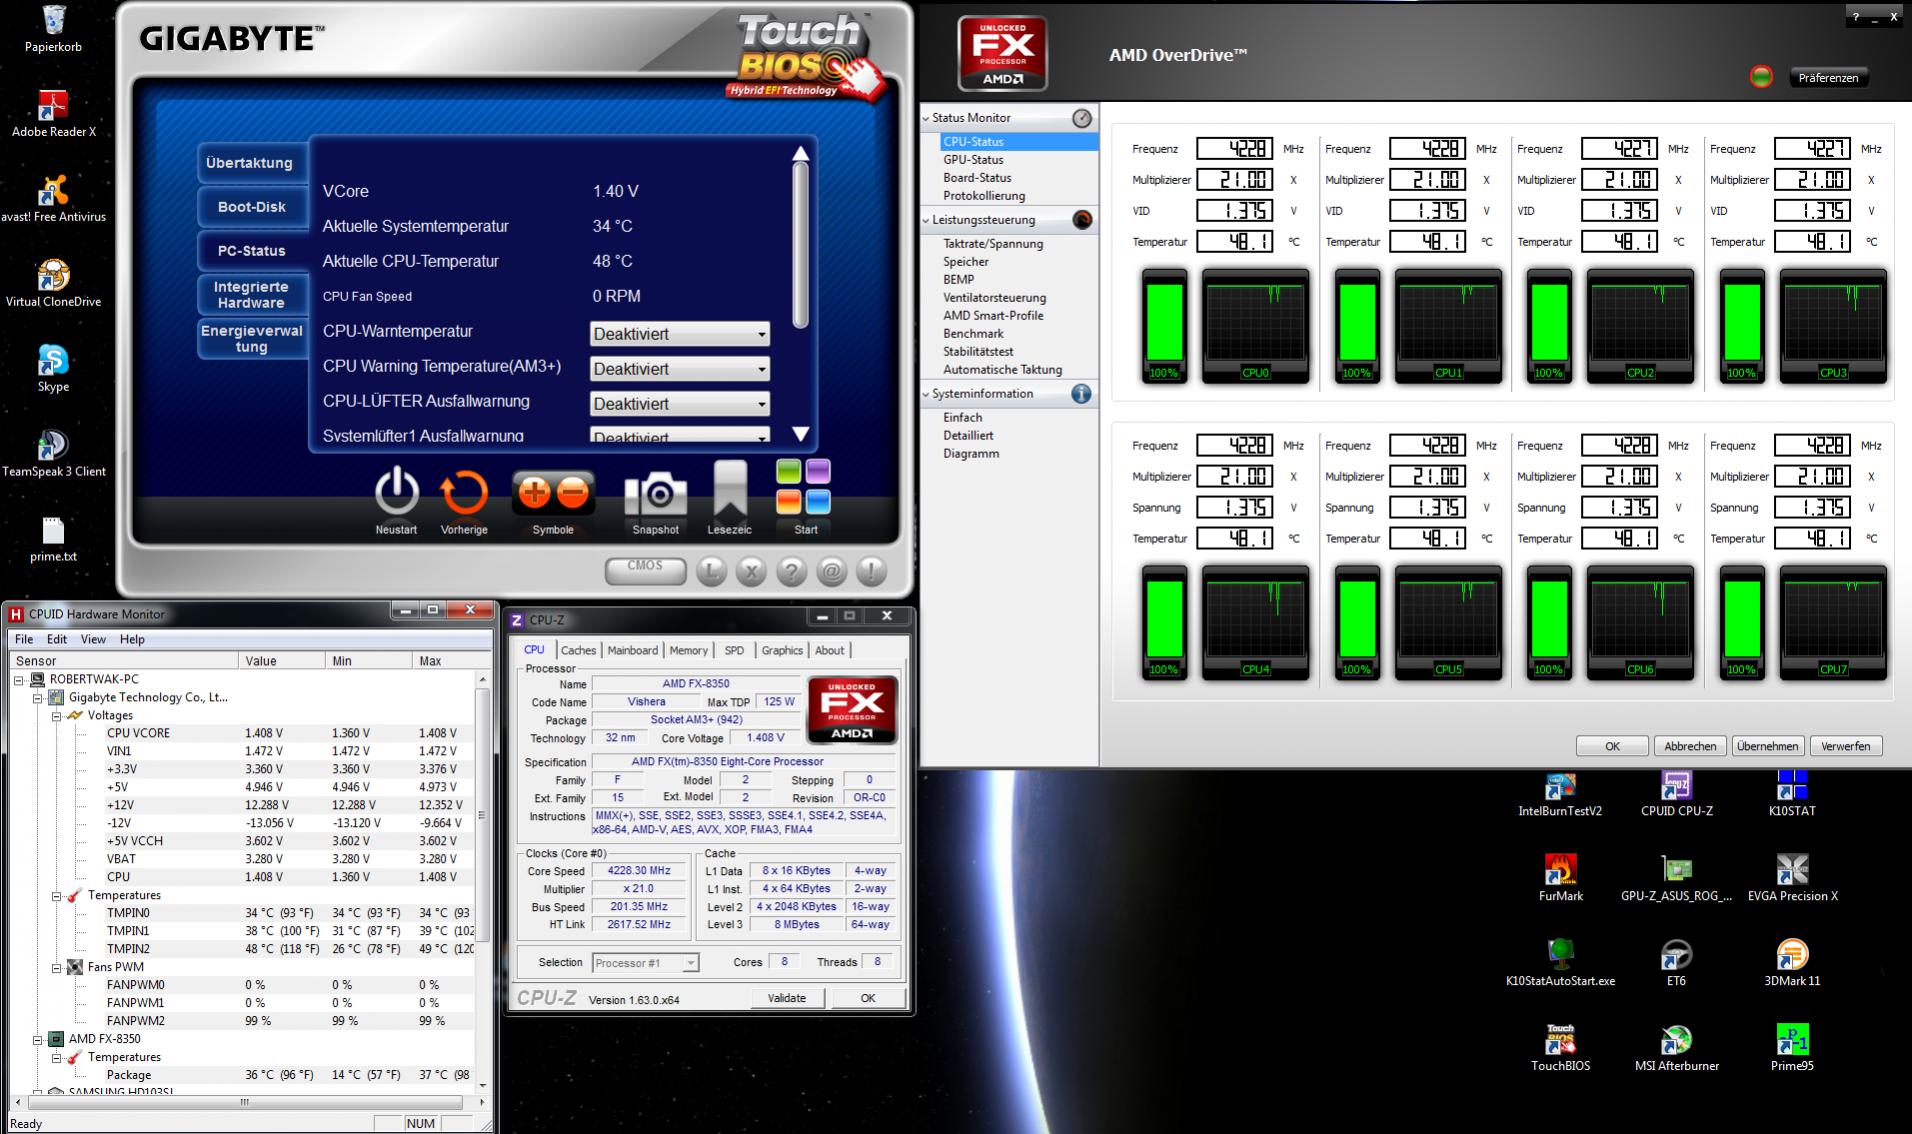Open the View menu in Hardware Monitor
1912x1134 pixels.
pos(93,639)
